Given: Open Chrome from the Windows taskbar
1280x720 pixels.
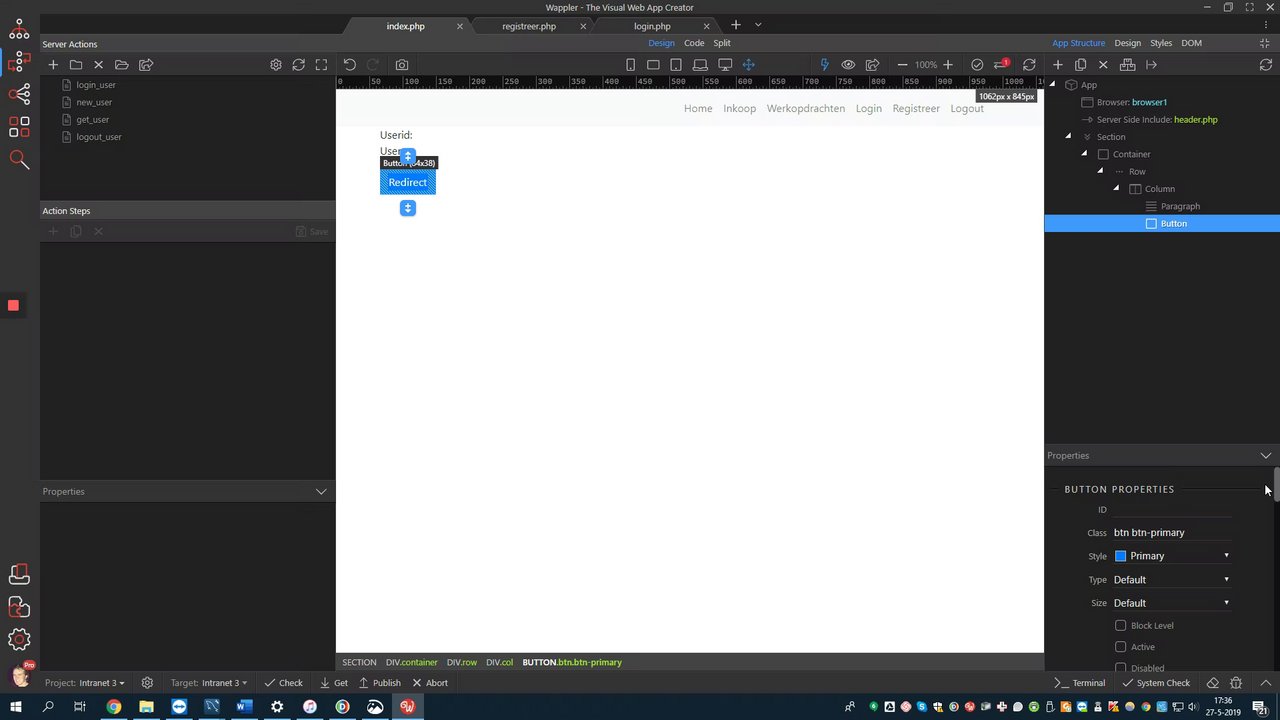Looking at the screenshot, I should (x=113, y=707).
